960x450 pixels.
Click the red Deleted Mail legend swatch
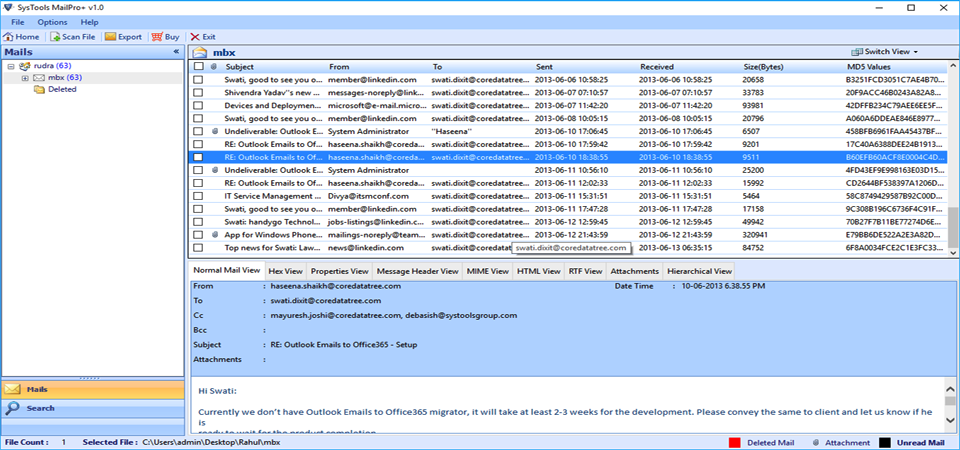pos(735,443)
